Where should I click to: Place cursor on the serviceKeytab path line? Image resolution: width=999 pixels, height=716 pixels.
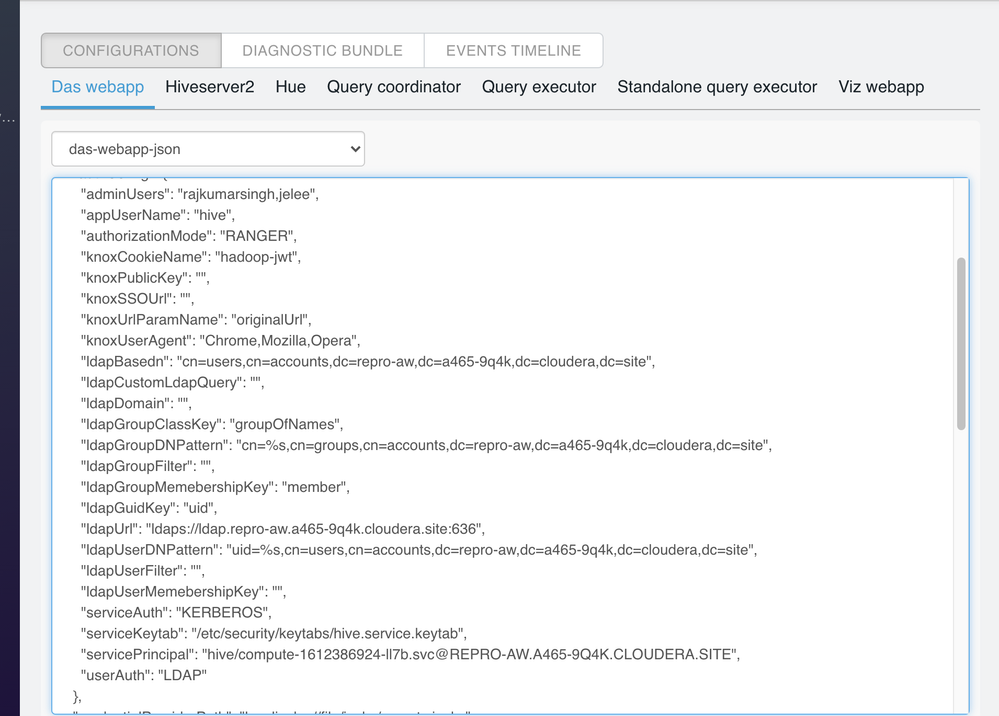[273, 633]
